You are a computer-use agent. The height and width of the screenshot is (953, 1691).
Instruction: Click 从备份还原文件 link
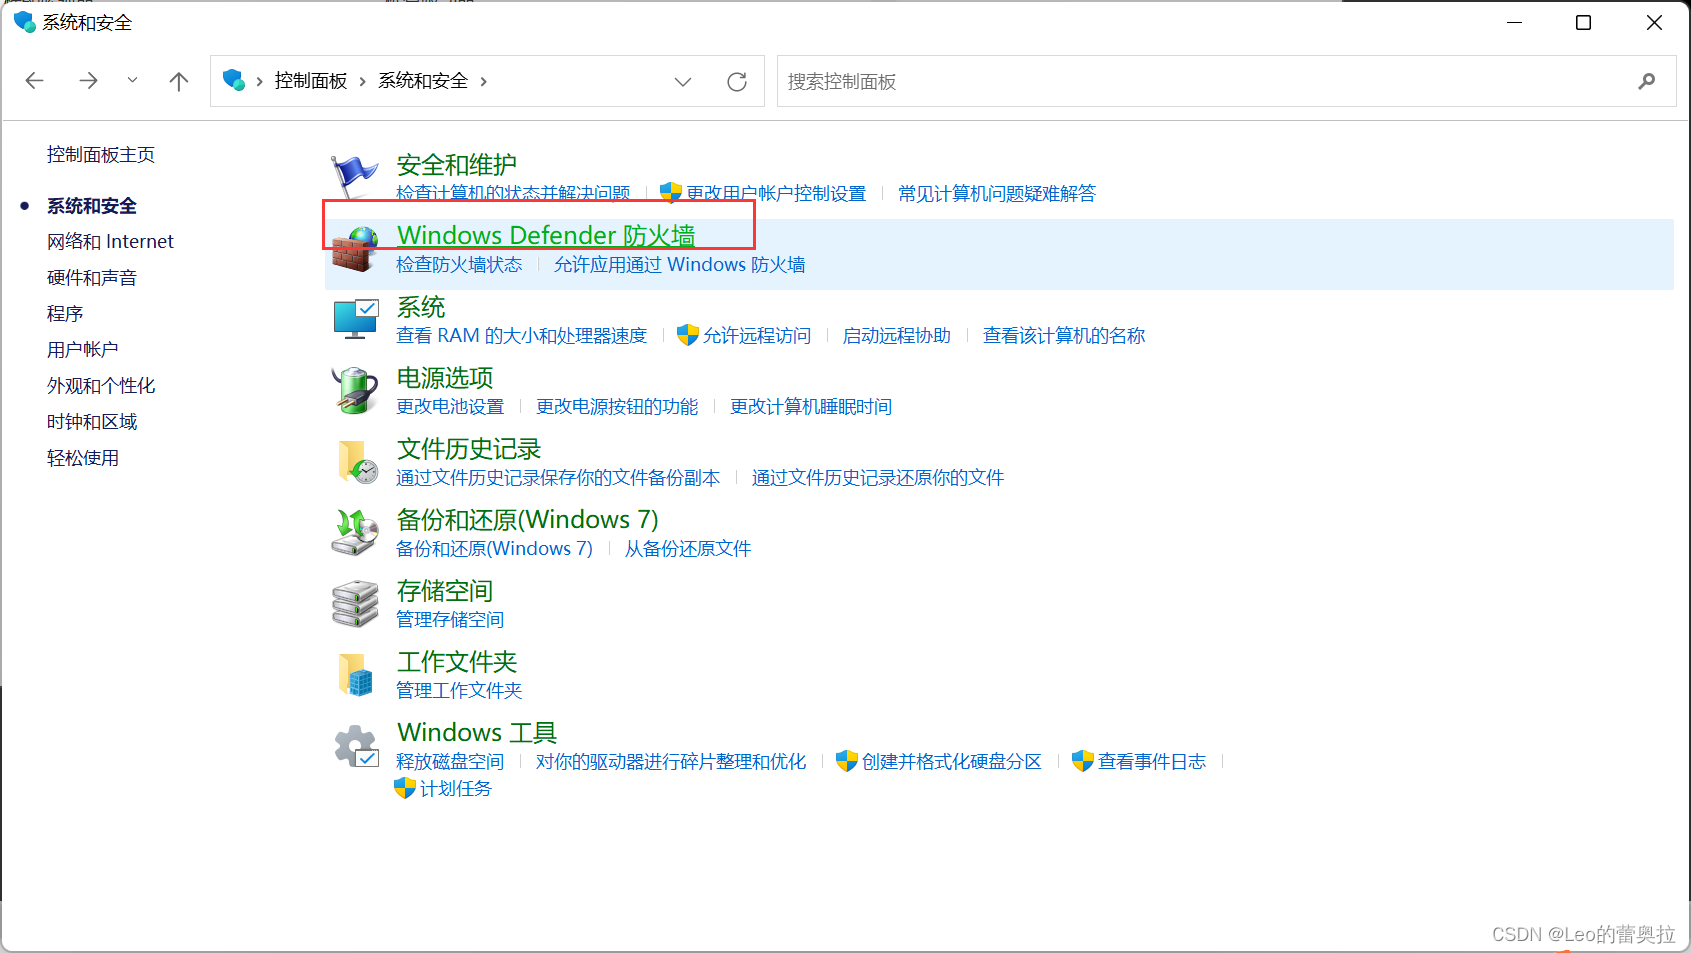(x=688, y=548)
